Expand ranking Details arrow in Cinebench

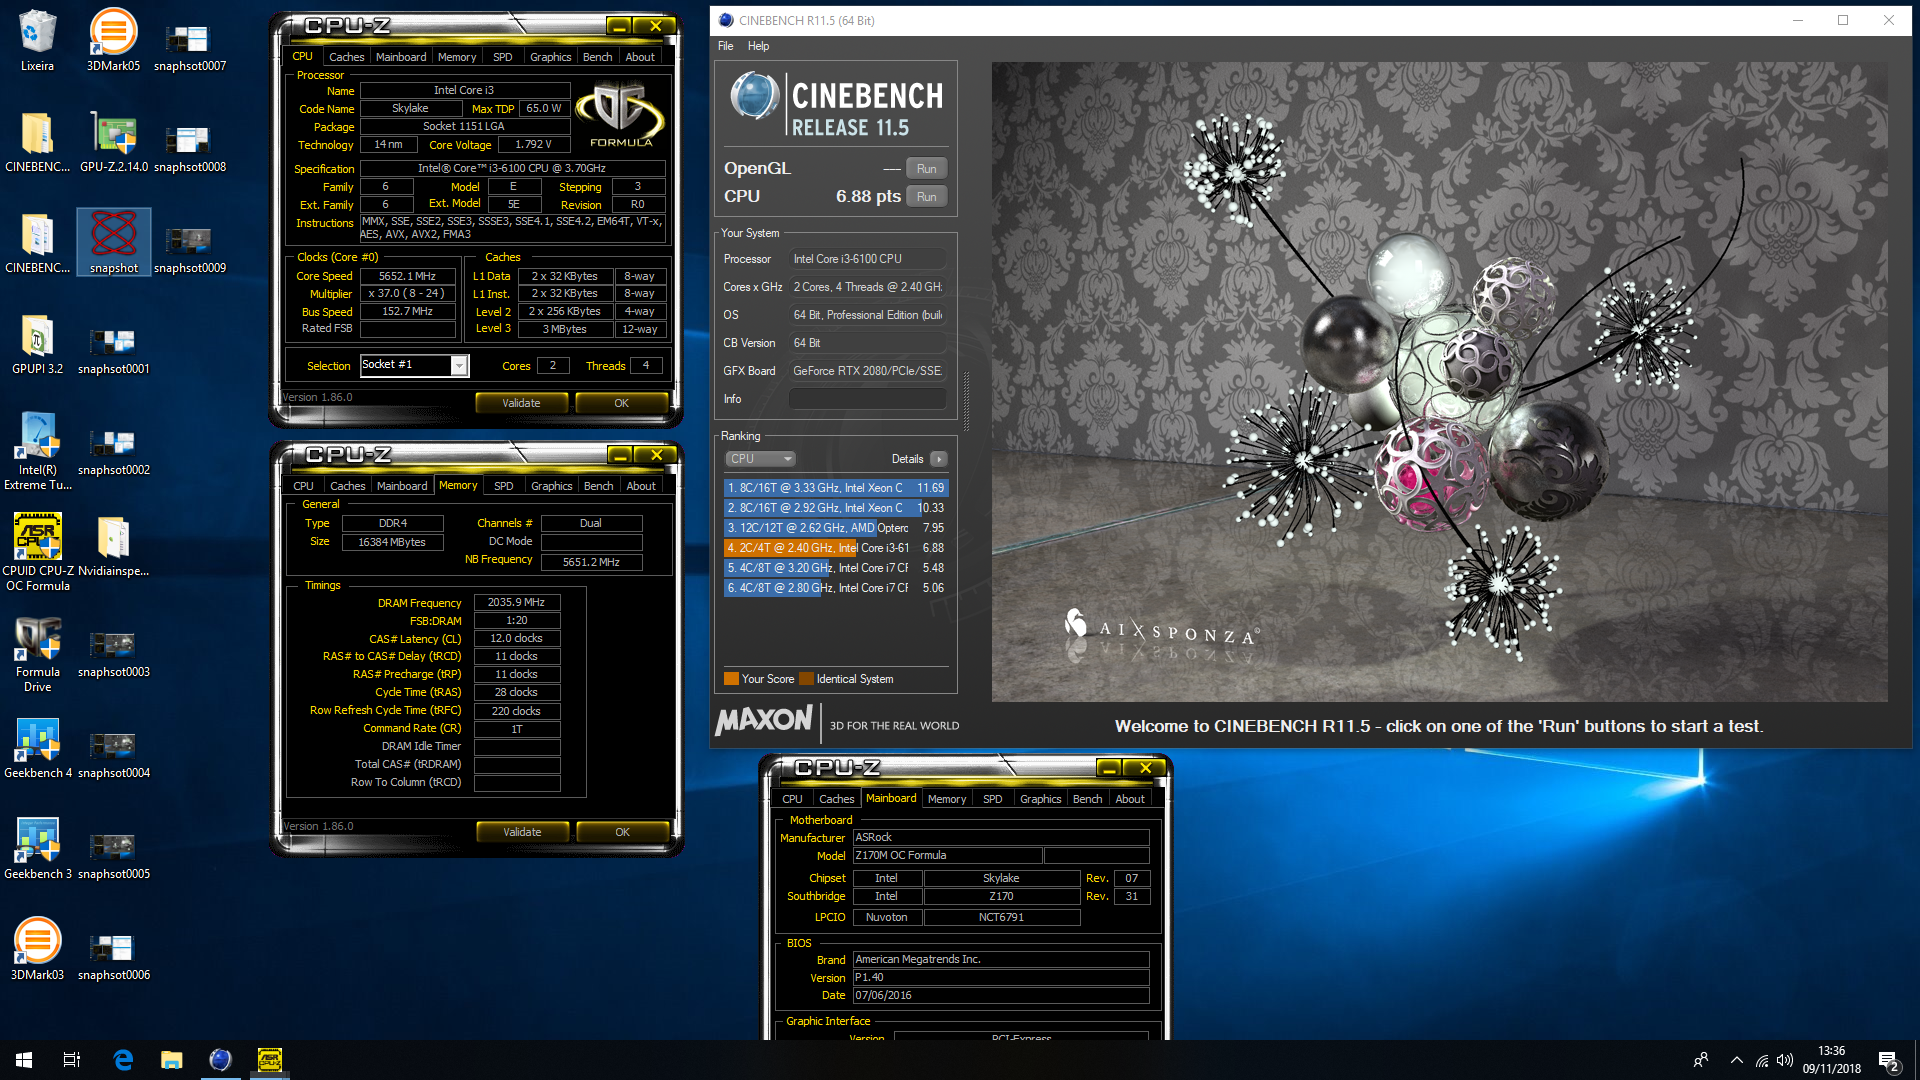[938, 459]
